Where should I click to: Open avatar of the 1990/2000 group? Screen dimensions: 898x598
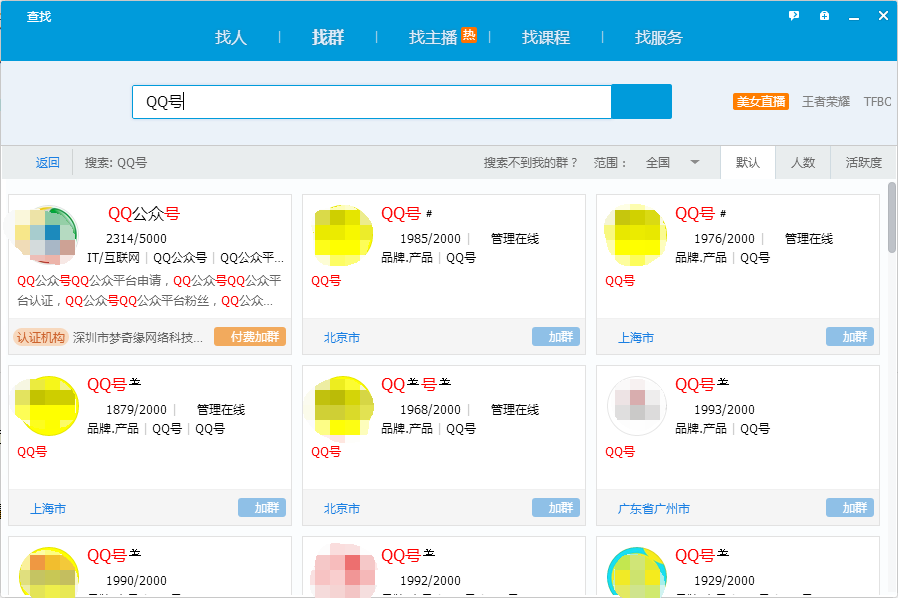pyautogui.click(x=49, y=573)
